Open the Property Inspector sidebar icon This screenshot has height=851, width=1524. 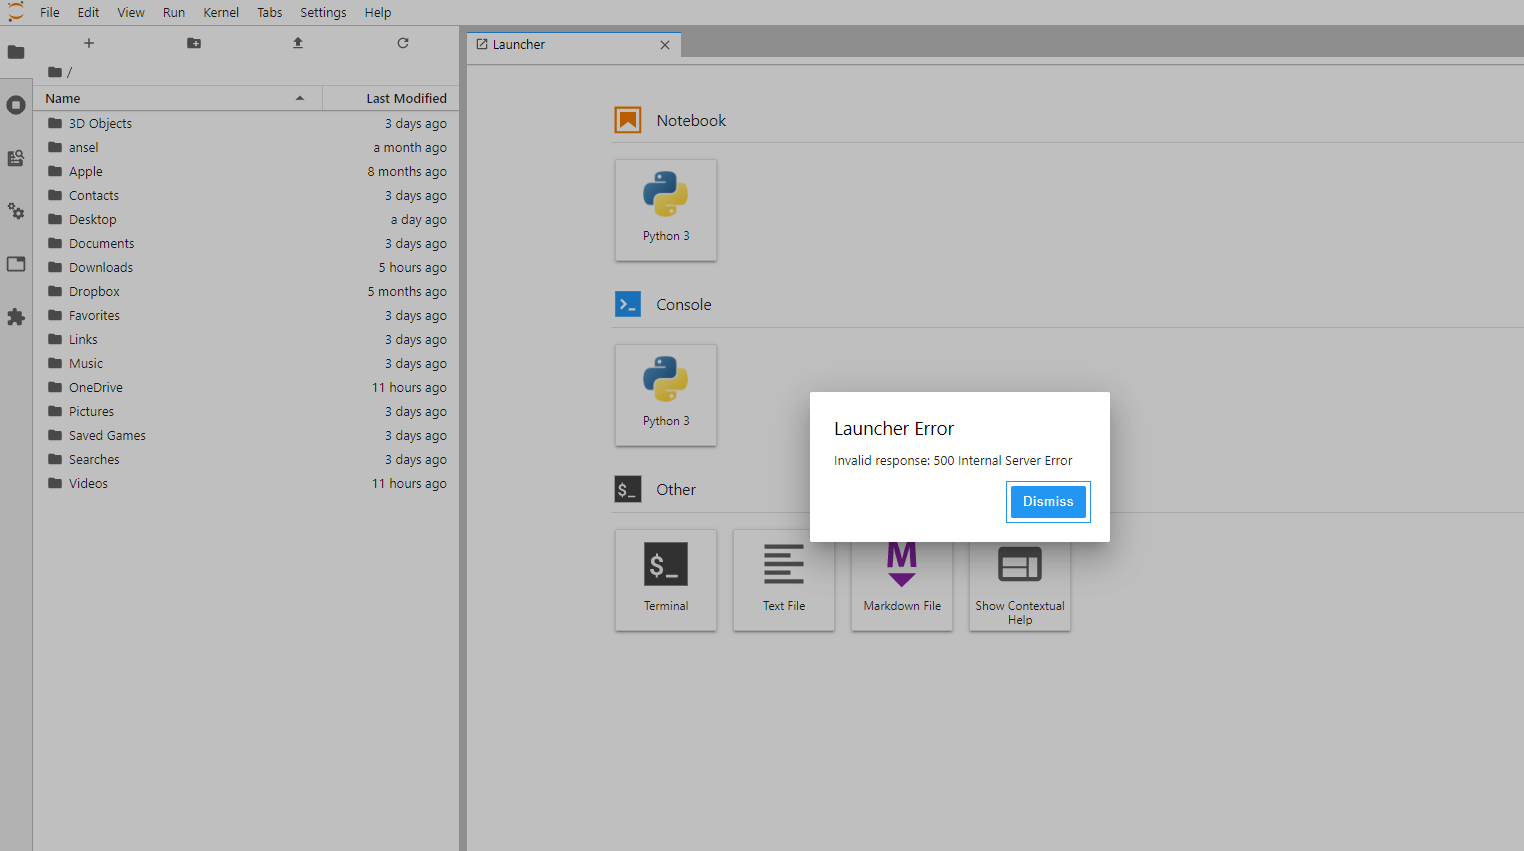pyautogui.click(x=16, y=211)
